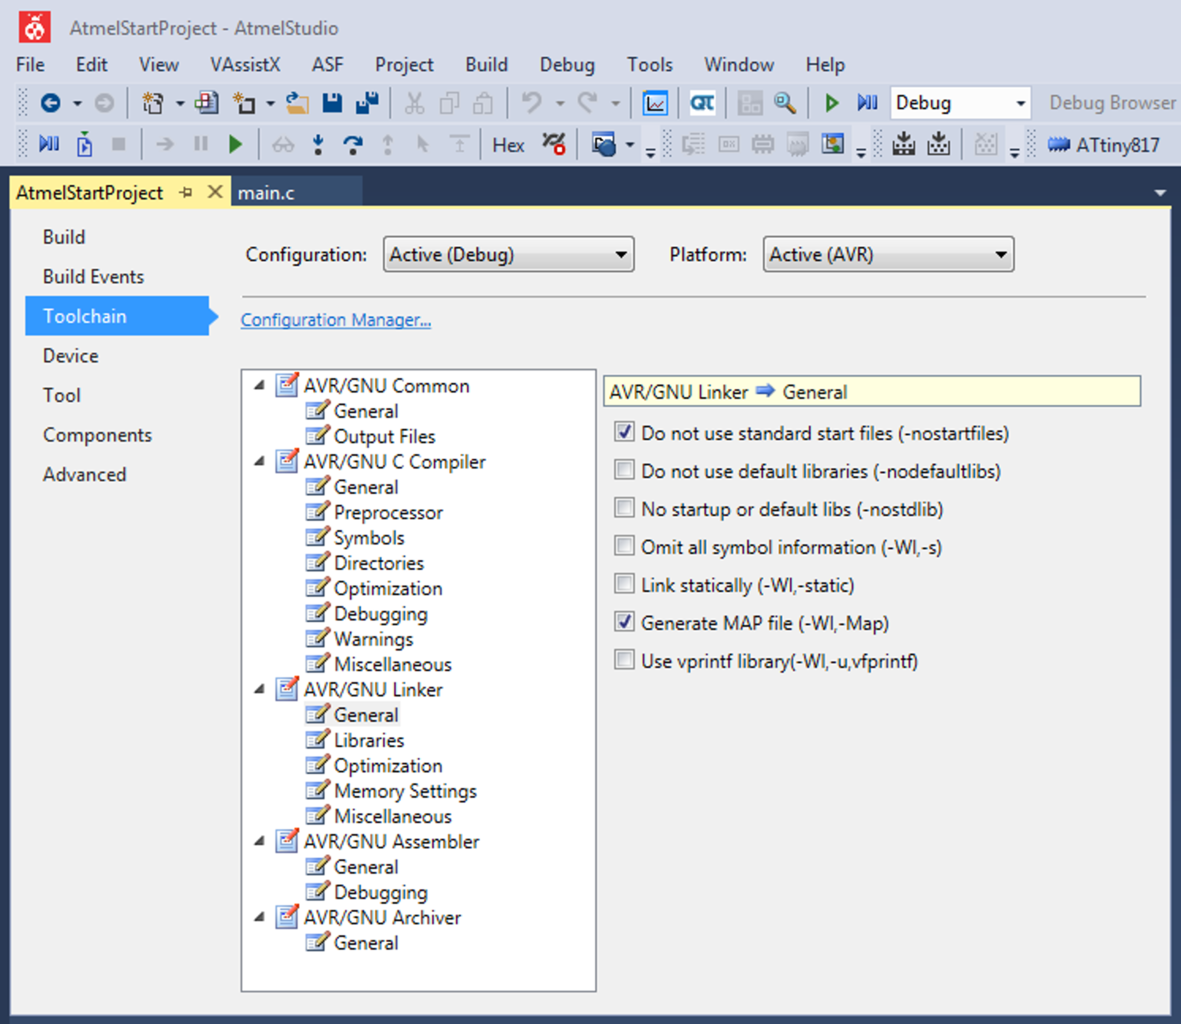Enable Omit all symbol information
This screenshot has width=1181, height=1024.
[624, 545]
